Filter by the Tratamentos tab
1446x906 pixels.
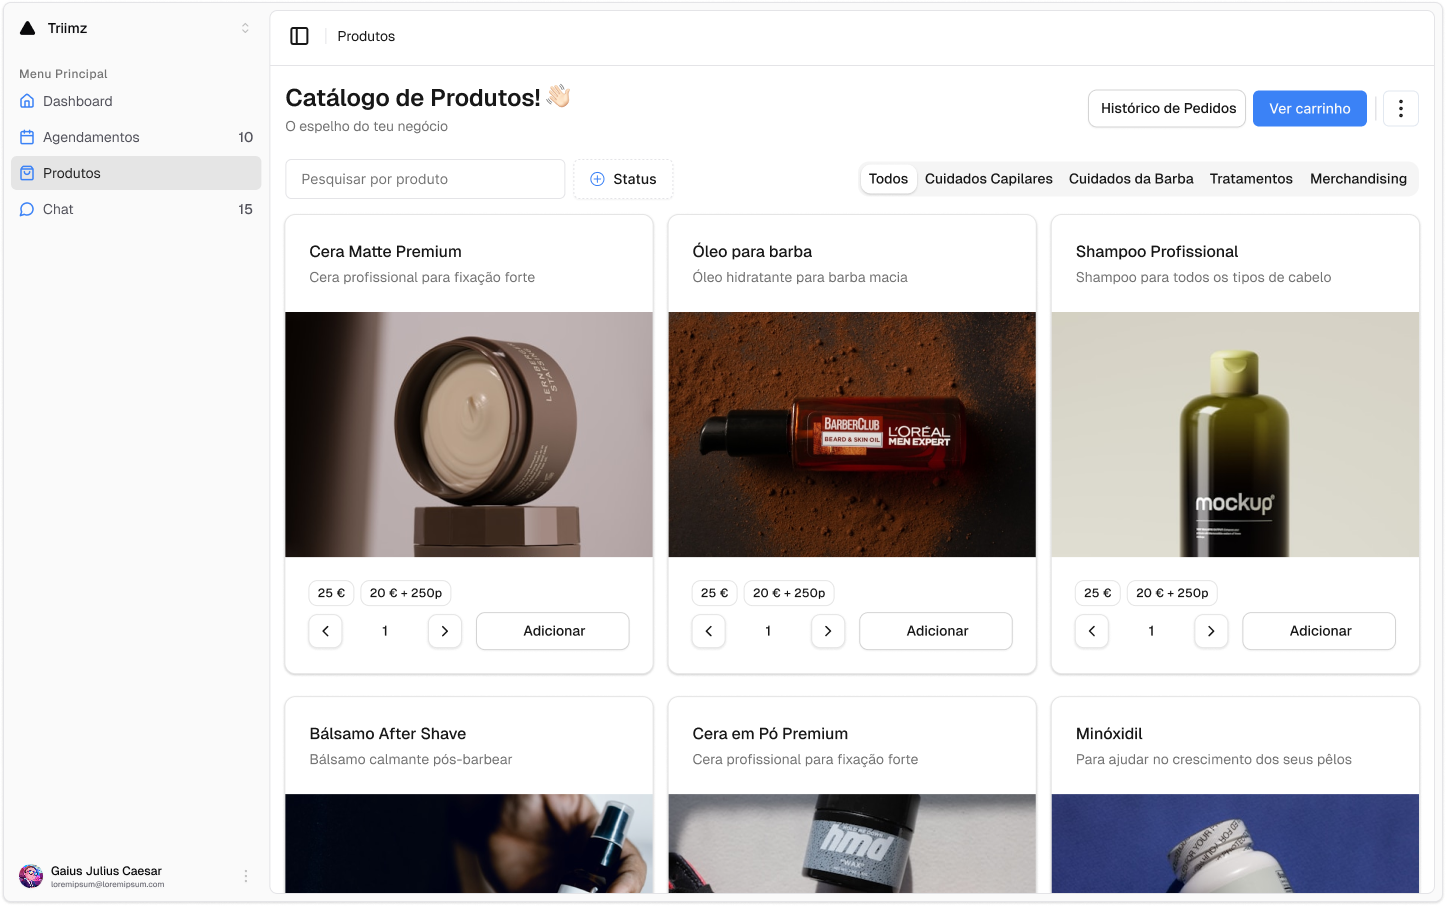[1250, 179]
